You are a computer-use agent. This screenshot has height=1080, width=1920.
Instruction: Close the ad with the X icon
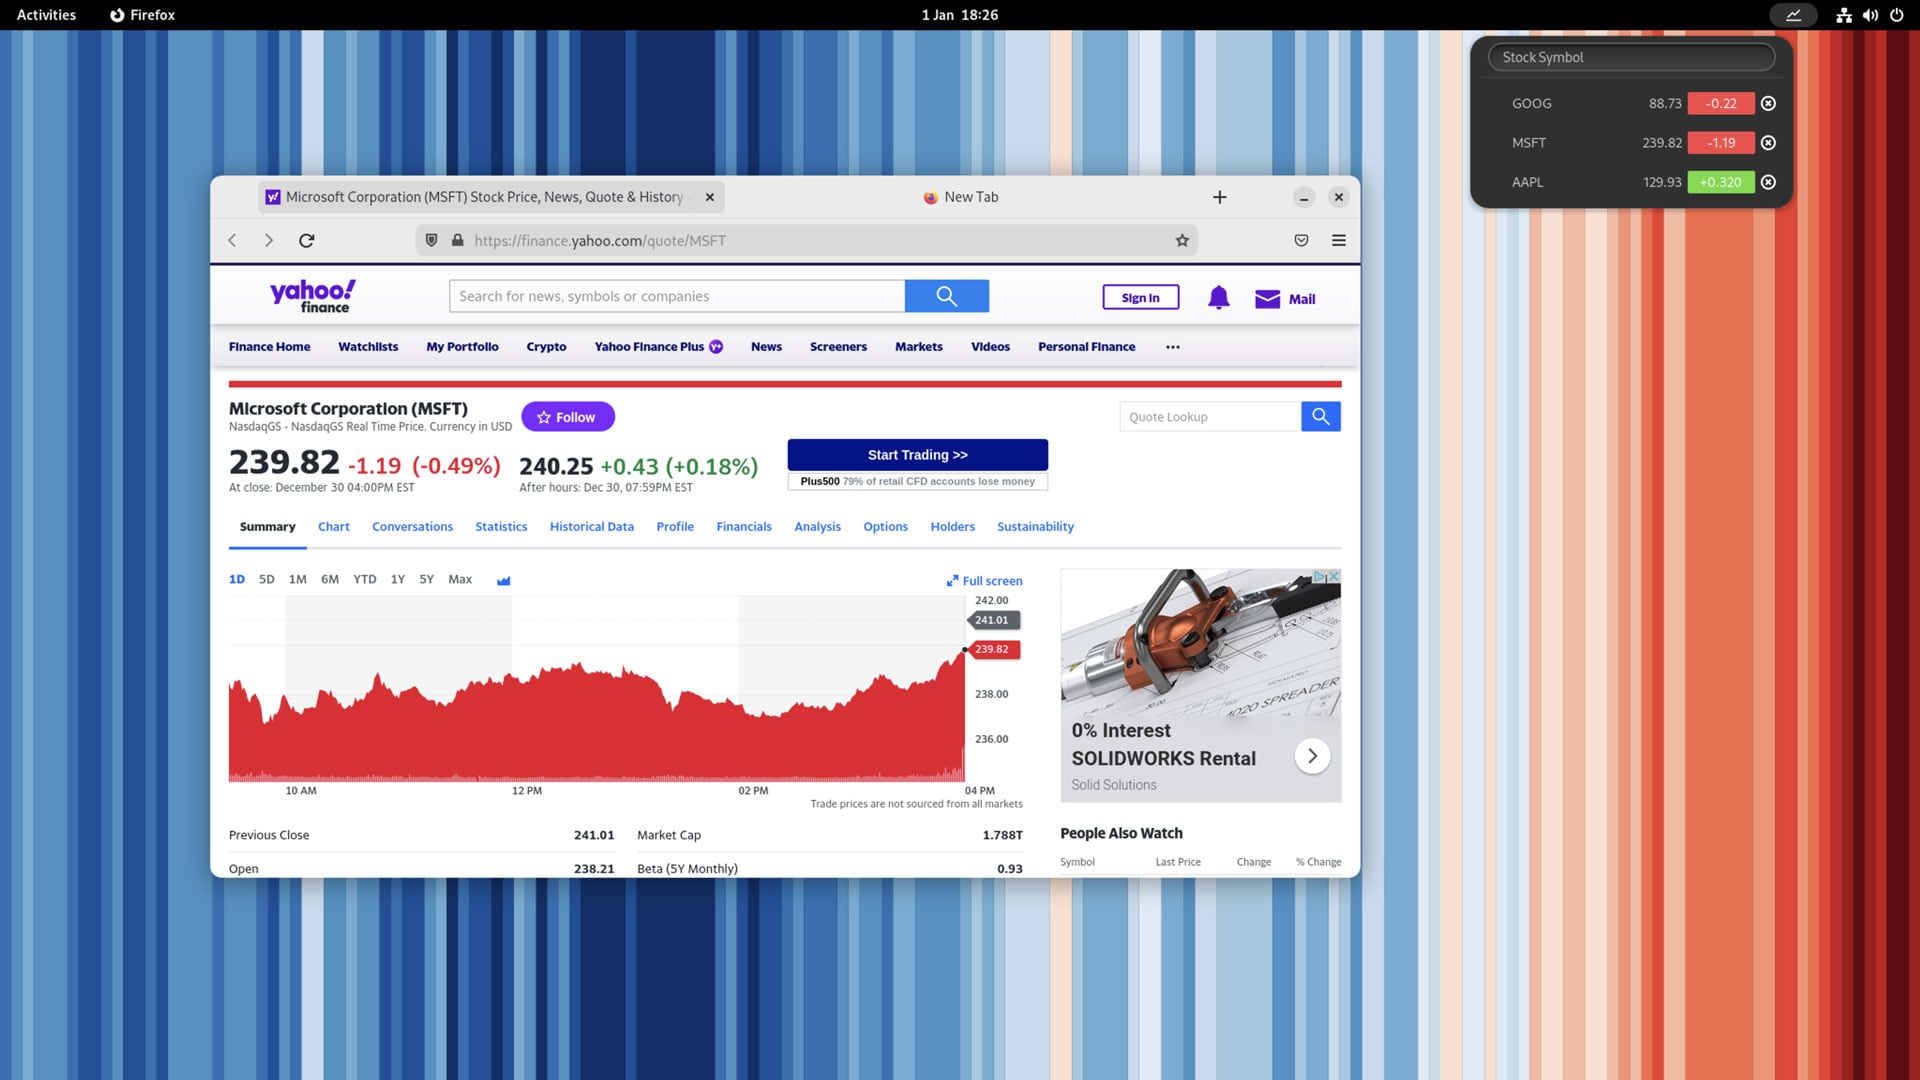tap(1334, 577)
